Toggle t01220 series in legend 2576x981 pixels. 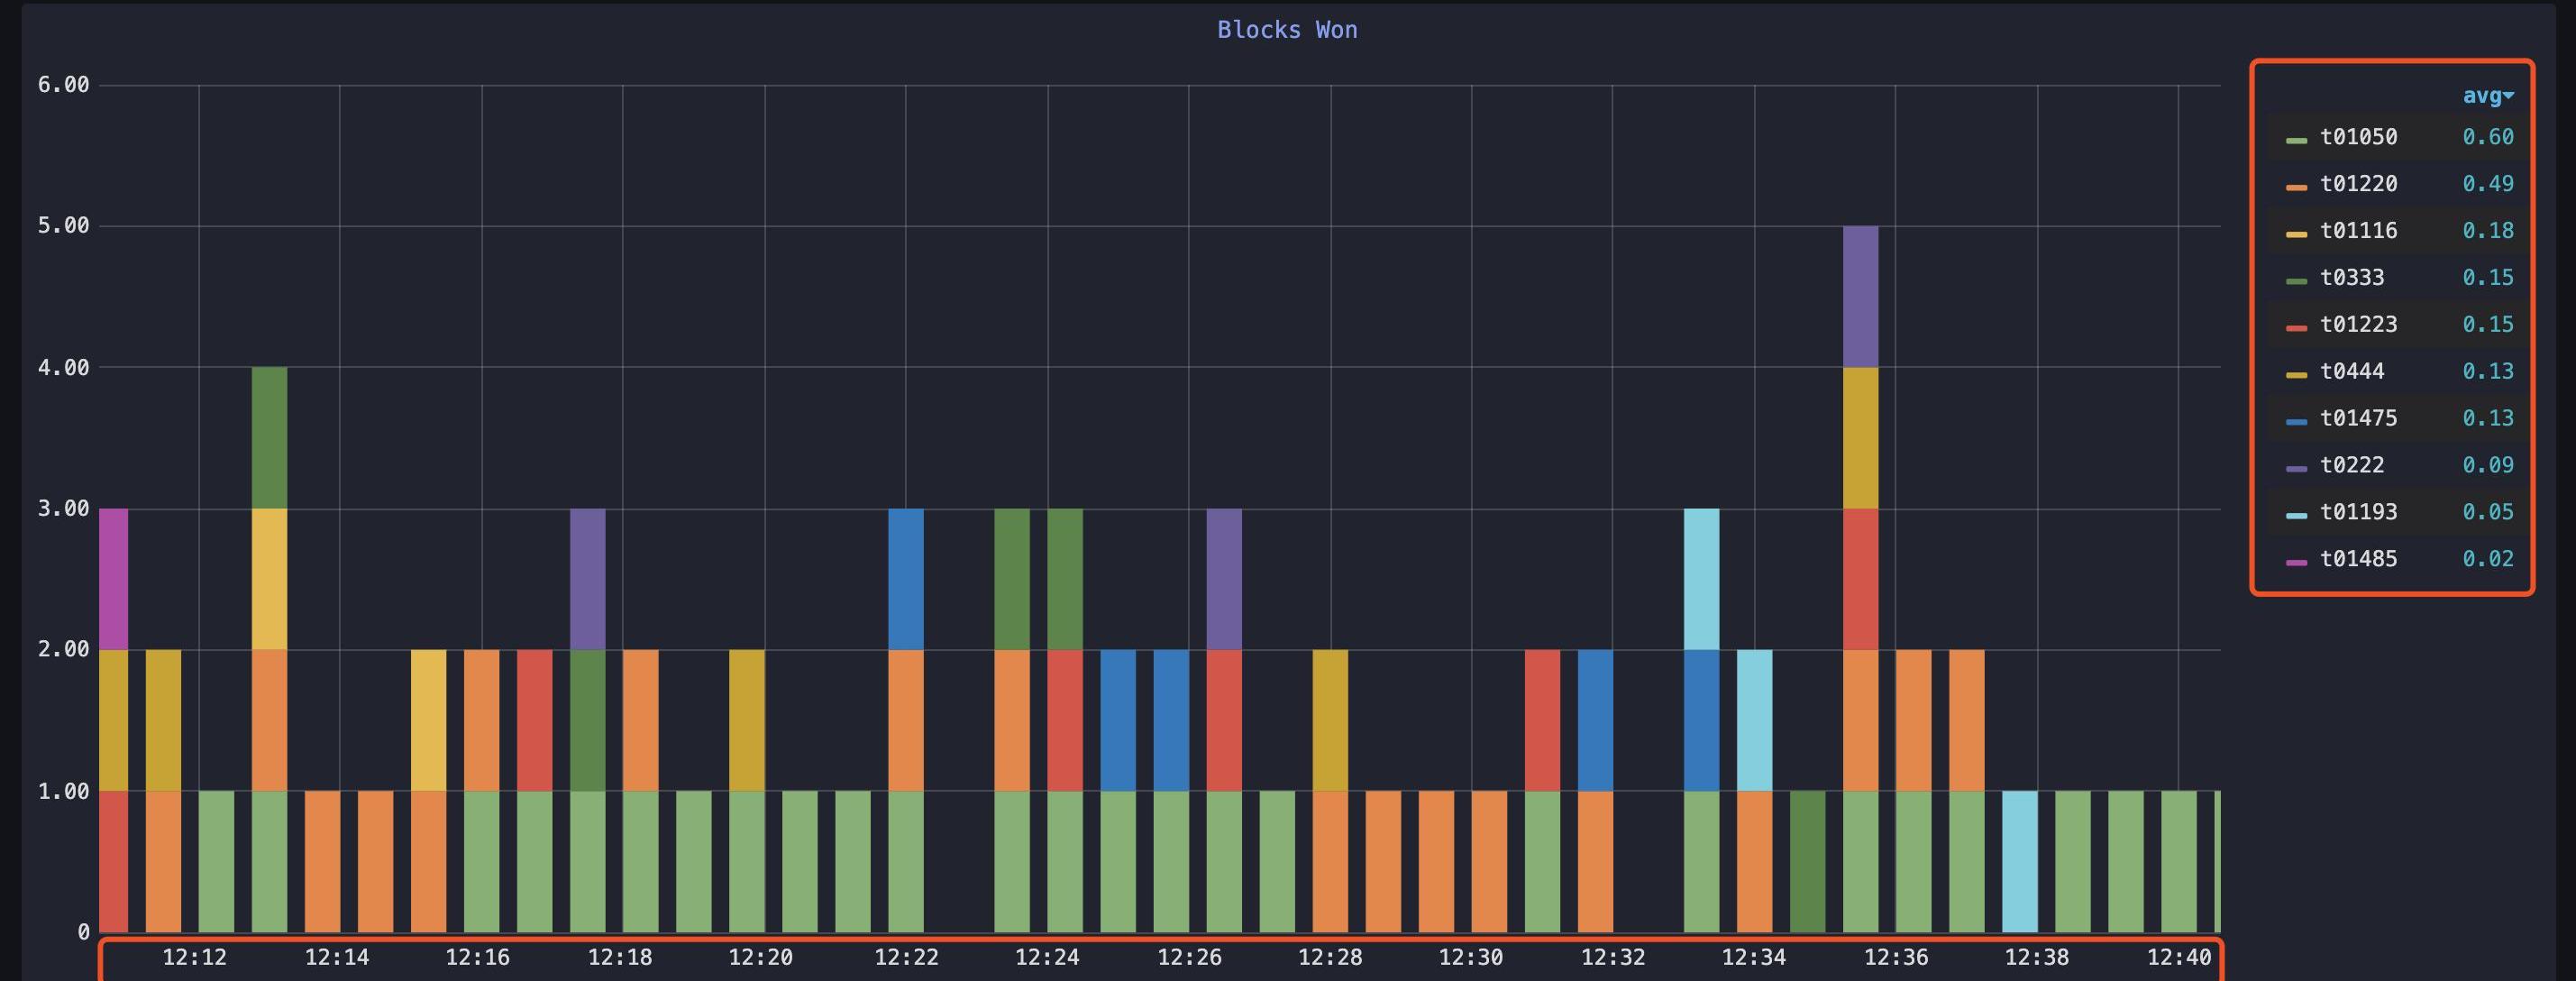tap(2358, 184)
